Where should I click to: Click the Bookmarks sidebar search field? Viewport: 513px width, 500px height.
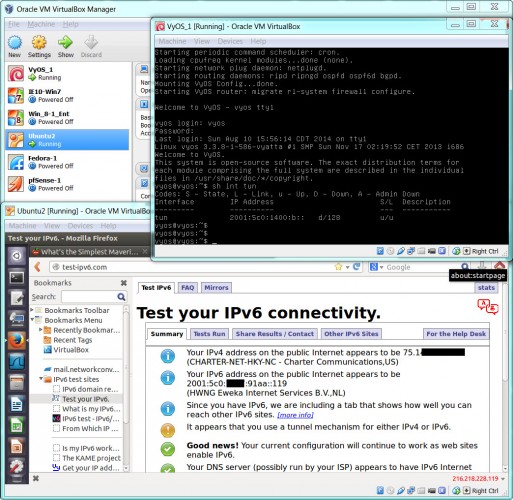click(x=89, y=297)
